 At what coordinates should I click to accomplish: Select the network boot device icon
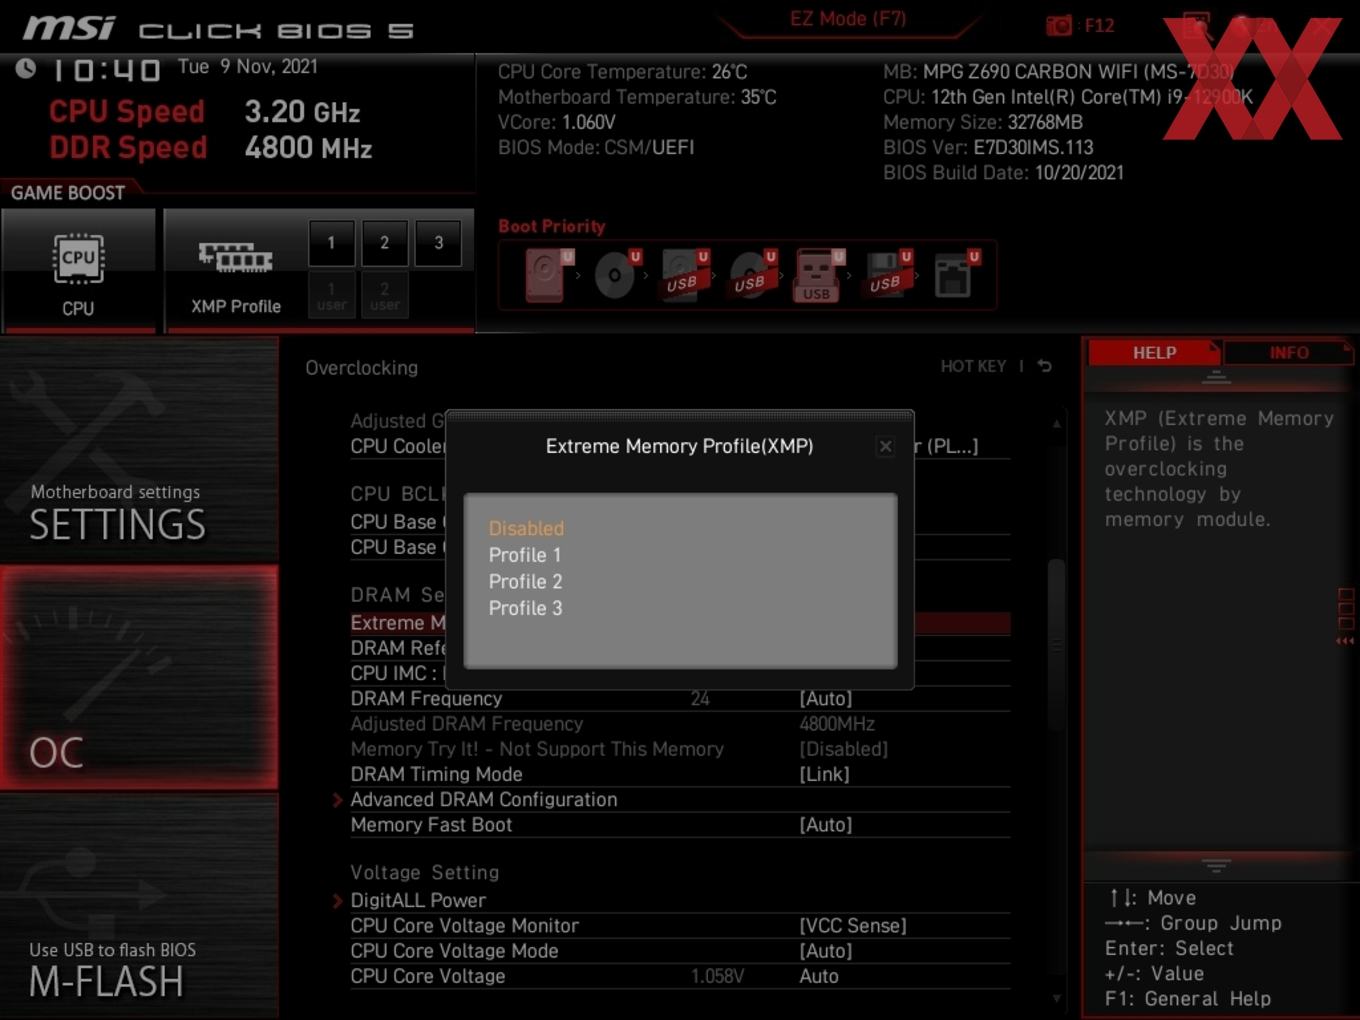pyautogui.click(x=955, y=275)
